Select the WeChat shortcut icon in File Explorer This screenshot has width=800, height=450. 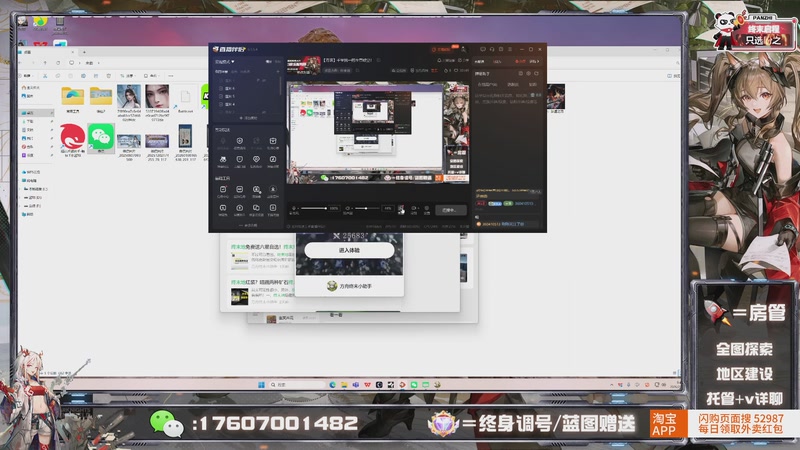coord(101,138)
